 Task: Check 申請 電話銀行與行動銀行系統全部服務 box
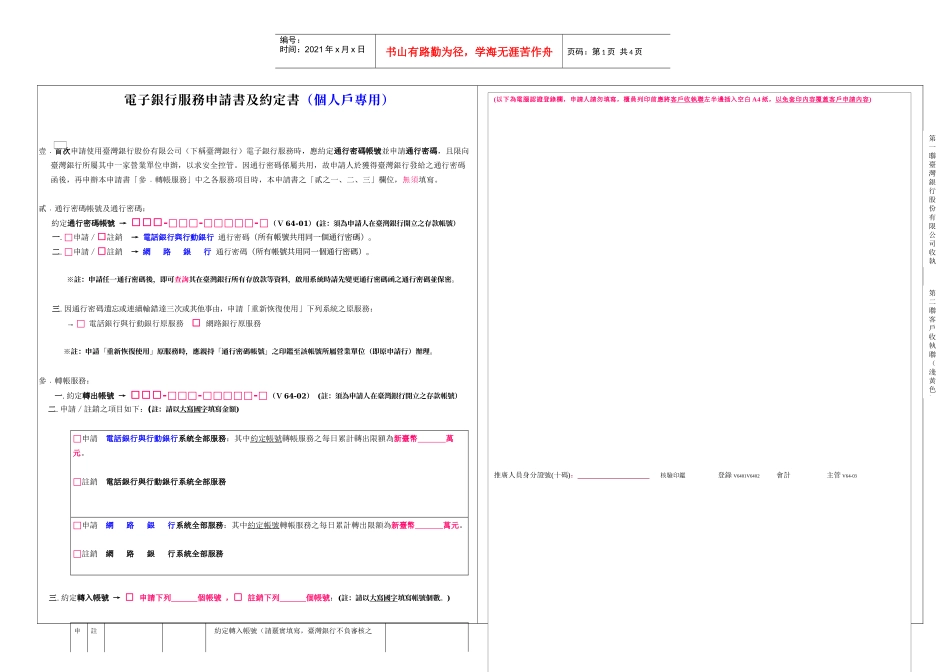[77, 439]
